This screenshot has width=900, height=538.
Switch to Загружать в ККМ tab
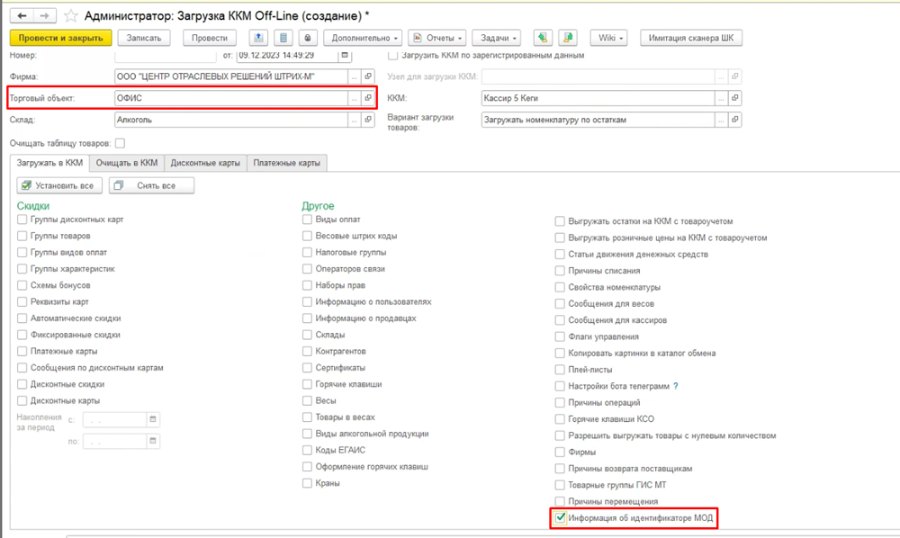click(50, 163)
